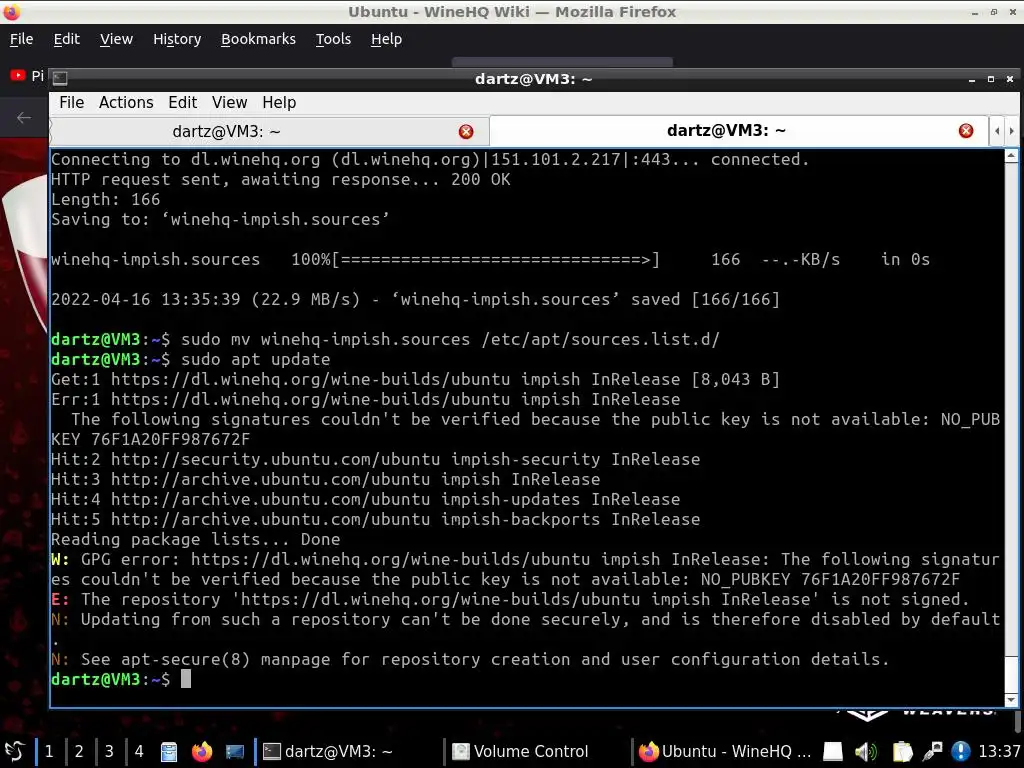Click the 13:37 clock
The image size is (1024, 768).
pos(999,751)
